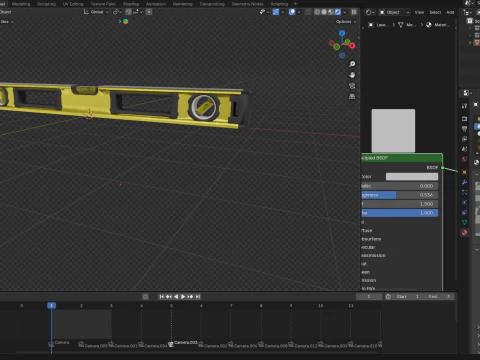
Task: Click the green BSDF output socket
Action: tap(443, 168)
